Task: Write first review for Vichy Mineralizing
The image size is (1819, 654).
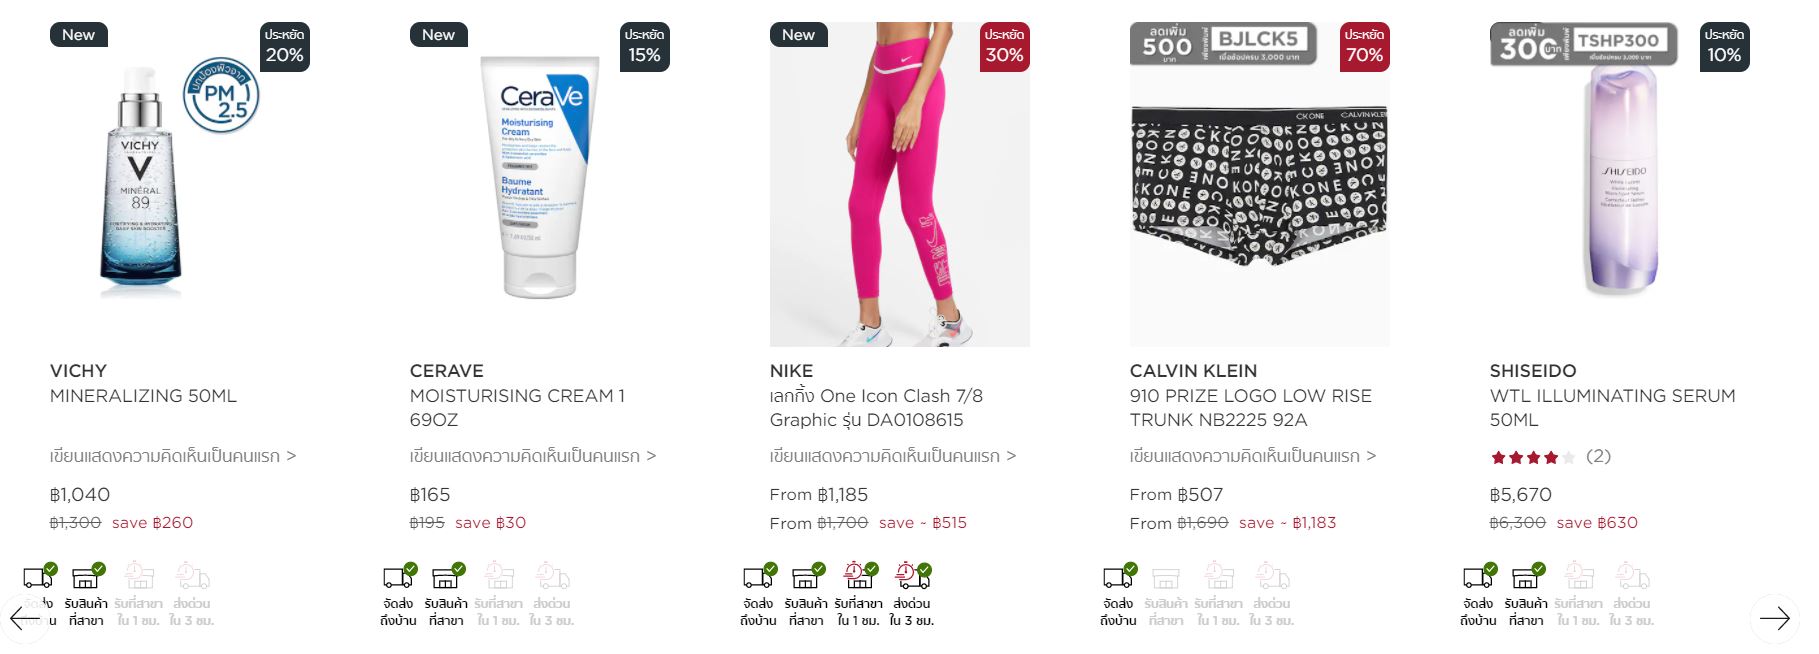Action: point(173,456)
